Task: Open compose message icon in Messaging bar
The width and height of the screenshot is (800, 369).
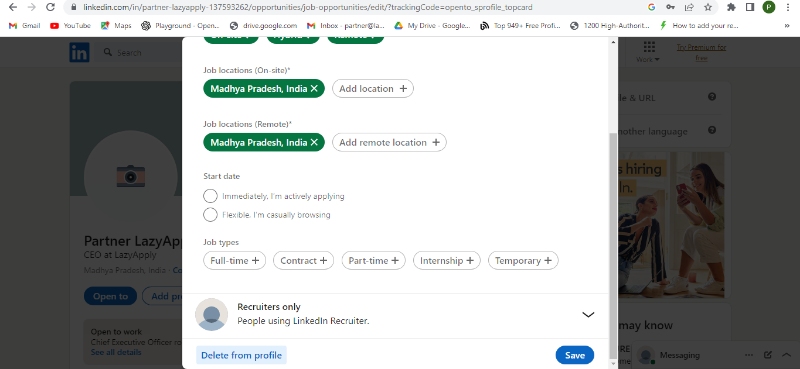Action: point(768,355)
